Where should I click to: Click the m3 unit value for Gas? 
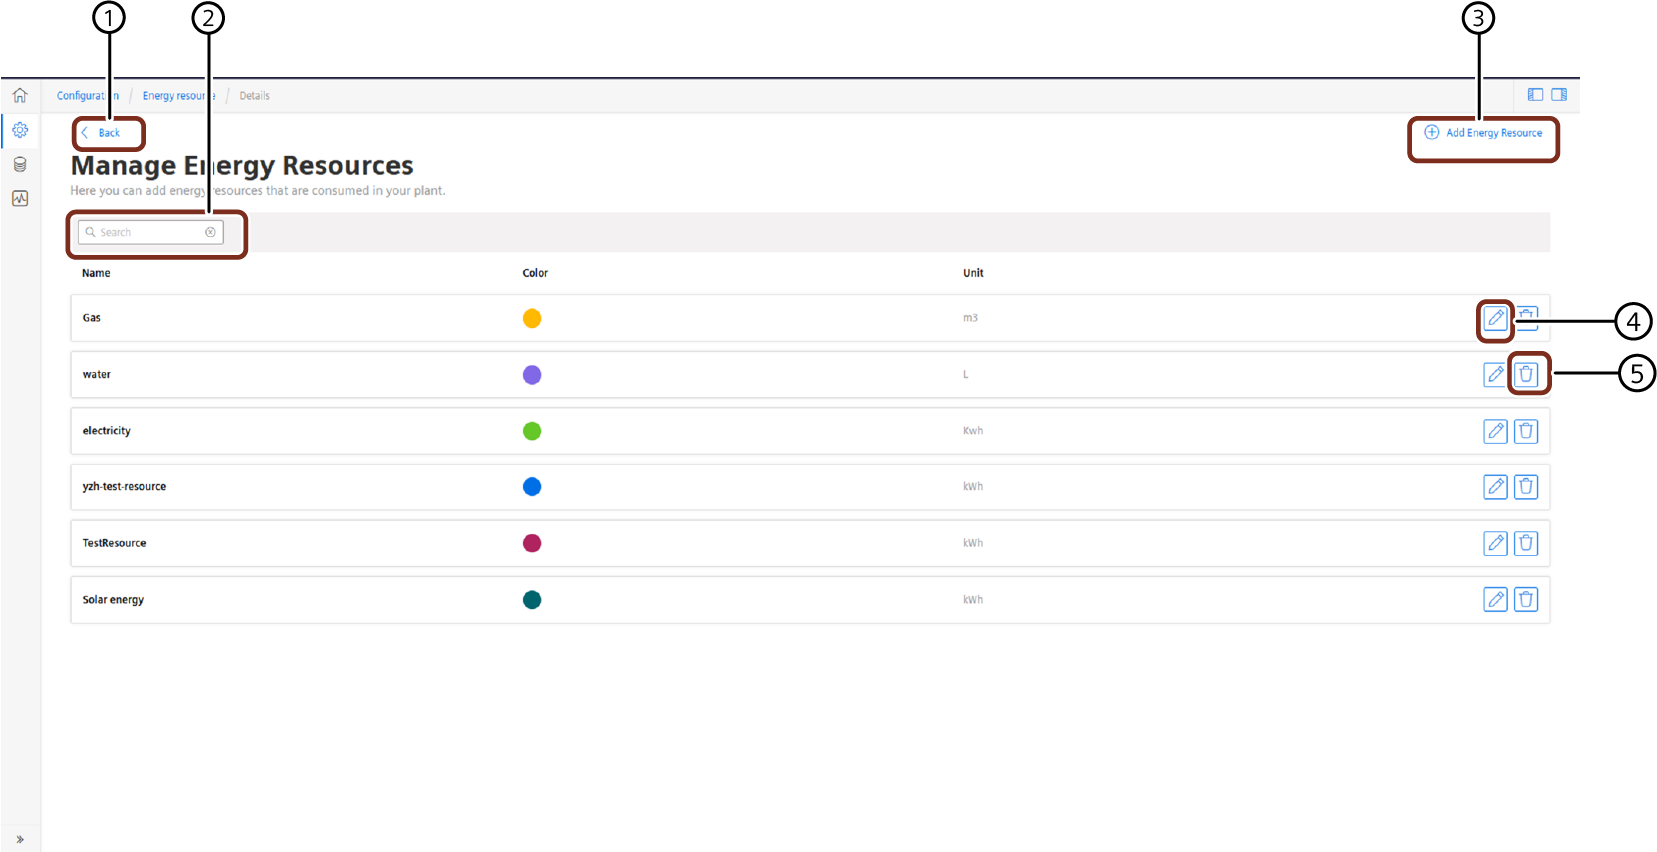970,318
